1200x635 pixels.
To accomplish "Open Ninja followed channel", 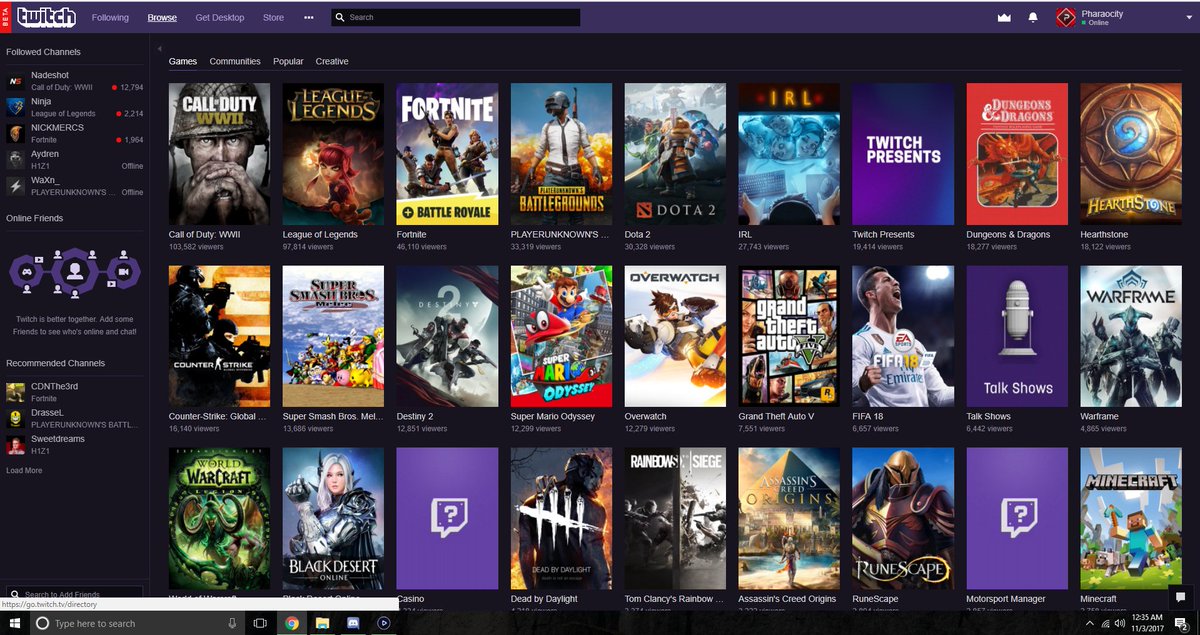I will point(75,107).
